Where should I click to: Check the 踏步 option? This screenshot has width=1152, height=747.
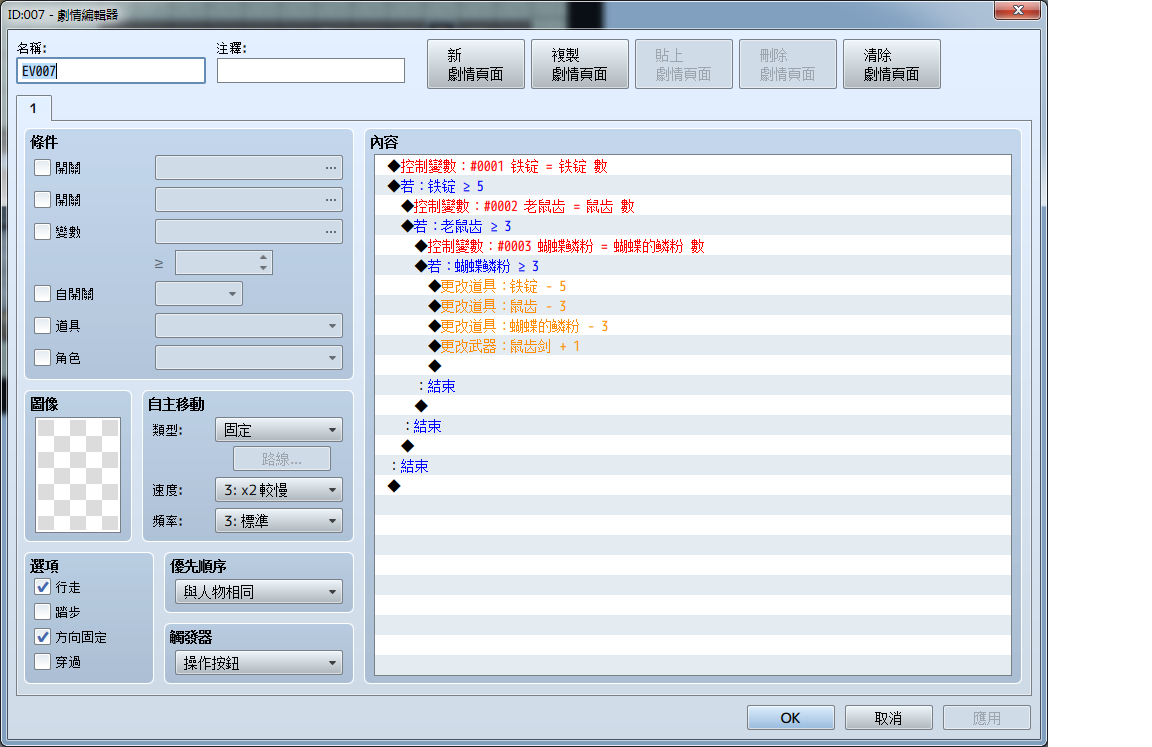coord(43,612)
